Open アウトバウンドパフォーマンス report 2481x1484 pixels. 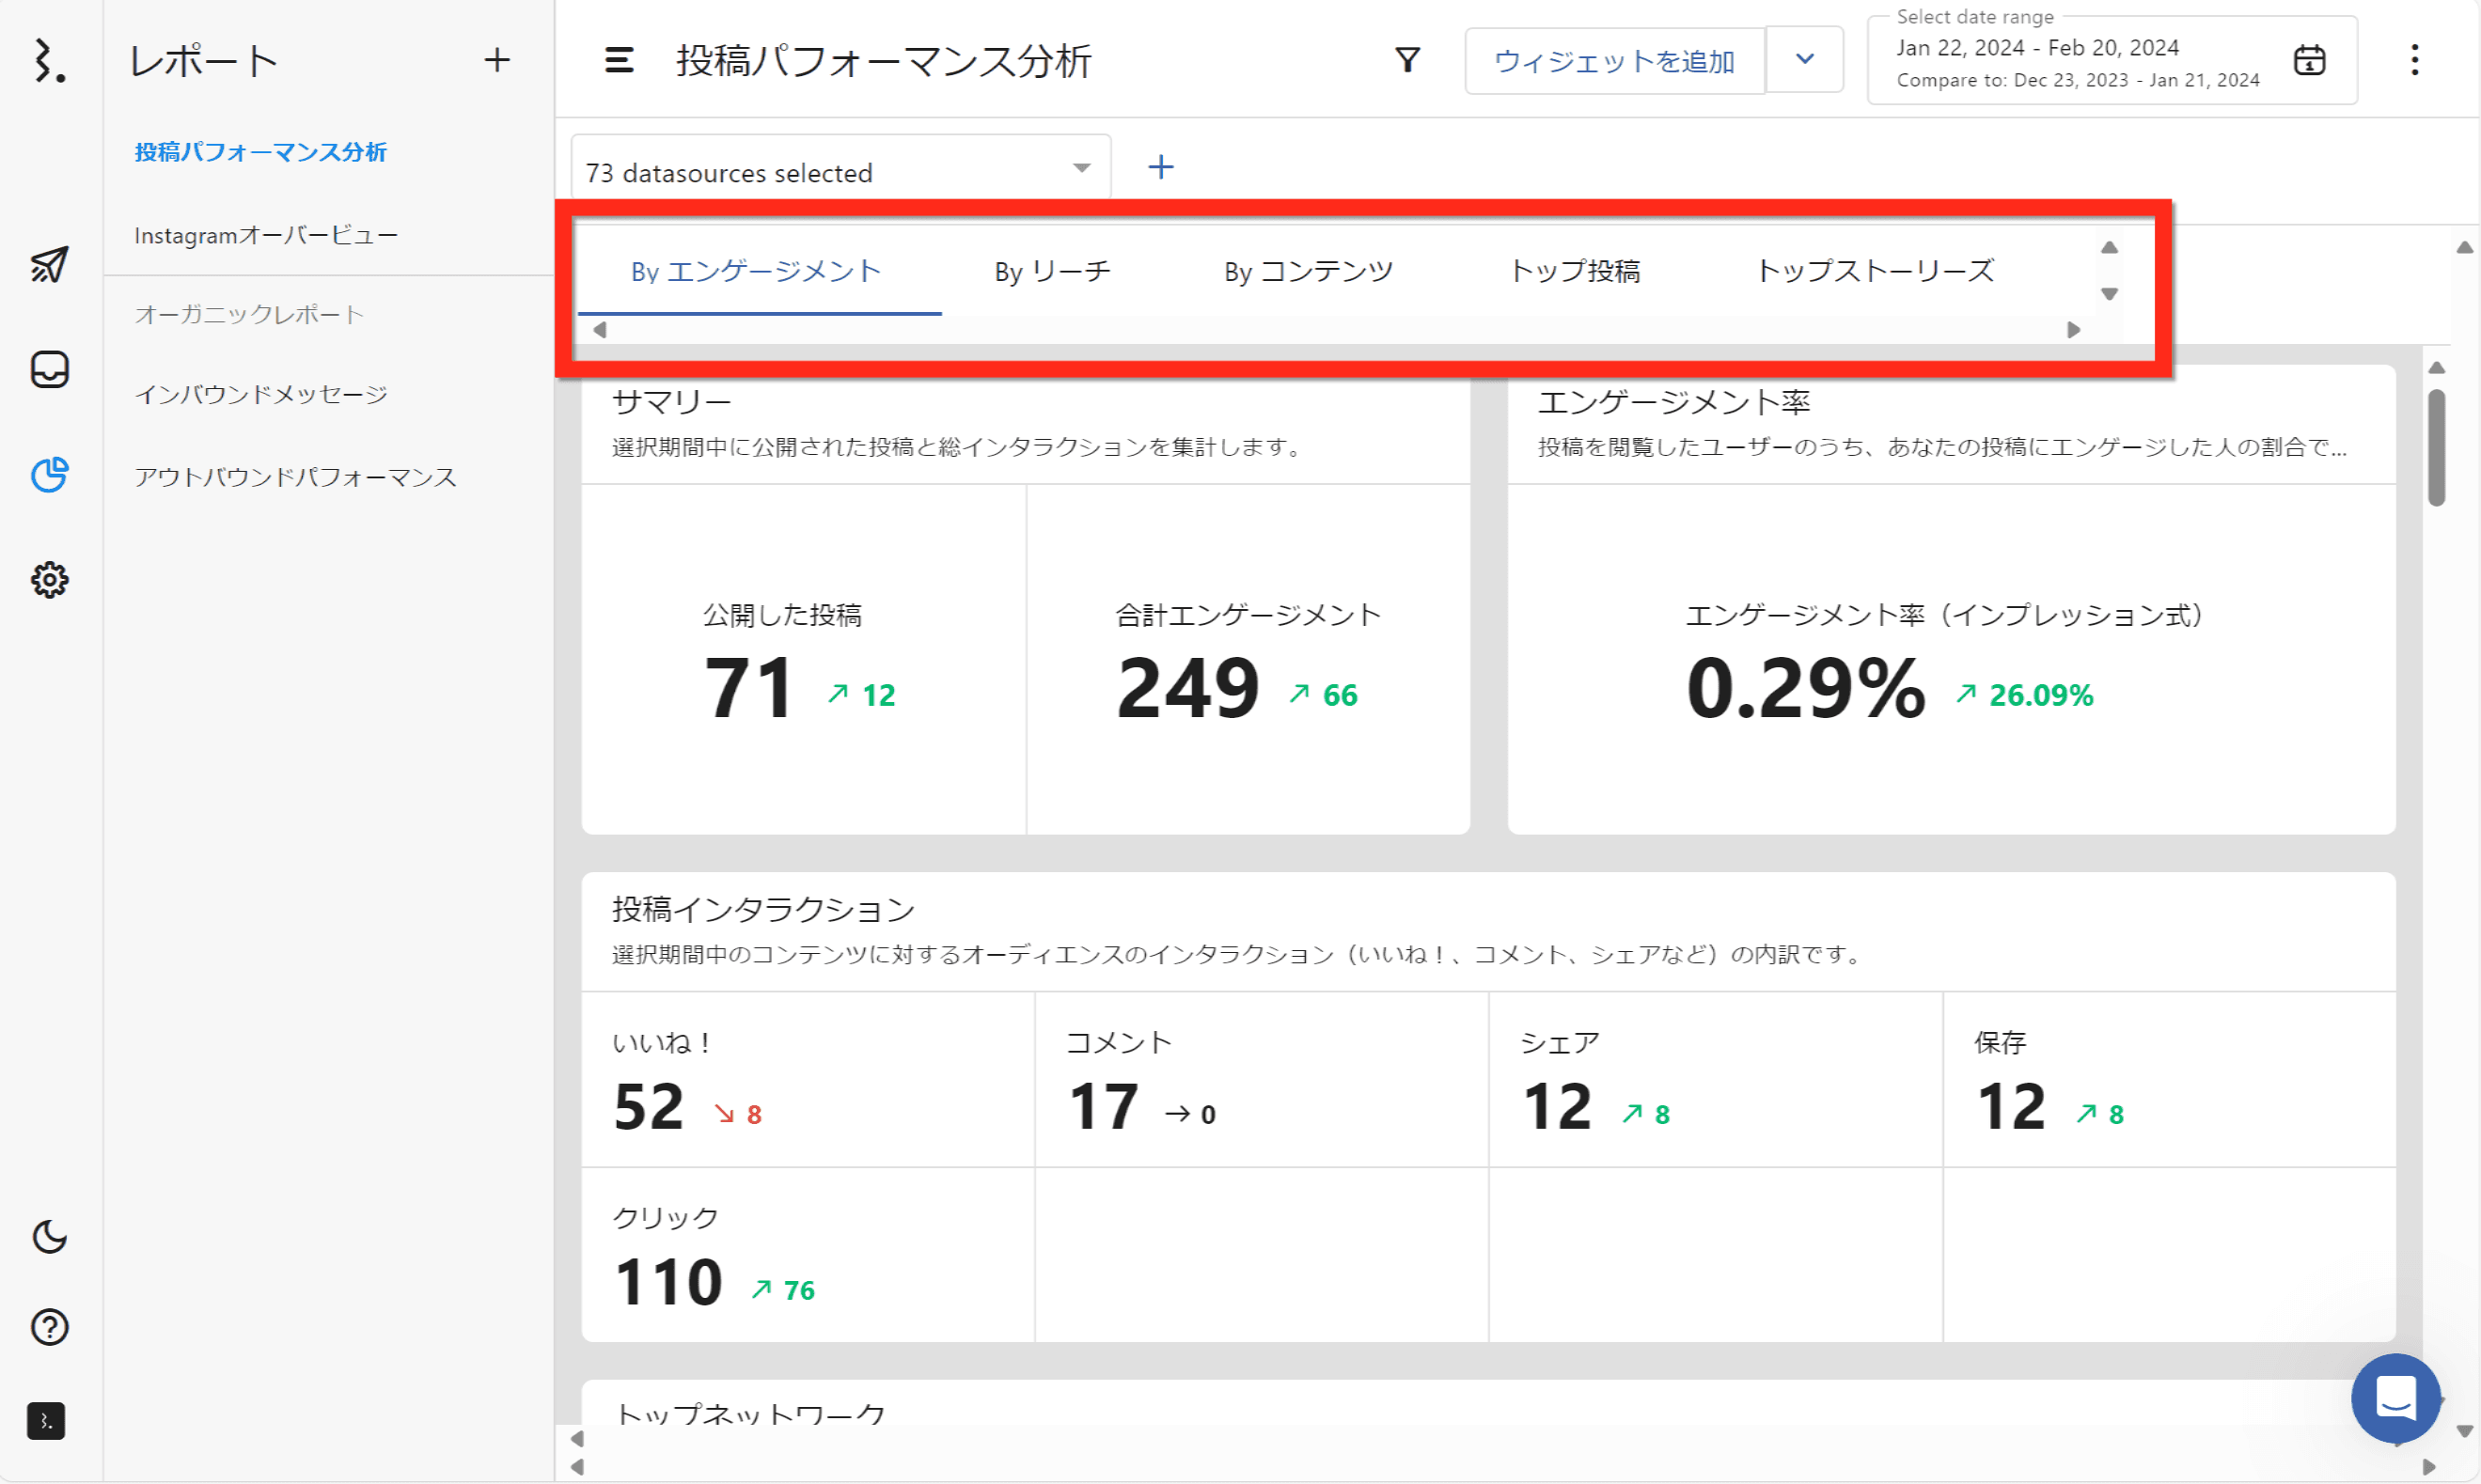pyautogui.click(x=295, y=477)
